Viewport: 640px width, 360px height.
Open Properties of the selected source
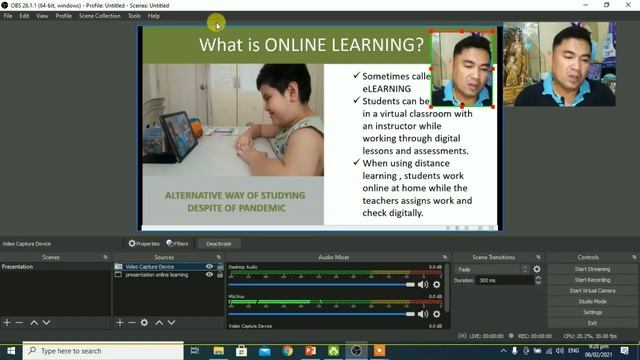144,244
